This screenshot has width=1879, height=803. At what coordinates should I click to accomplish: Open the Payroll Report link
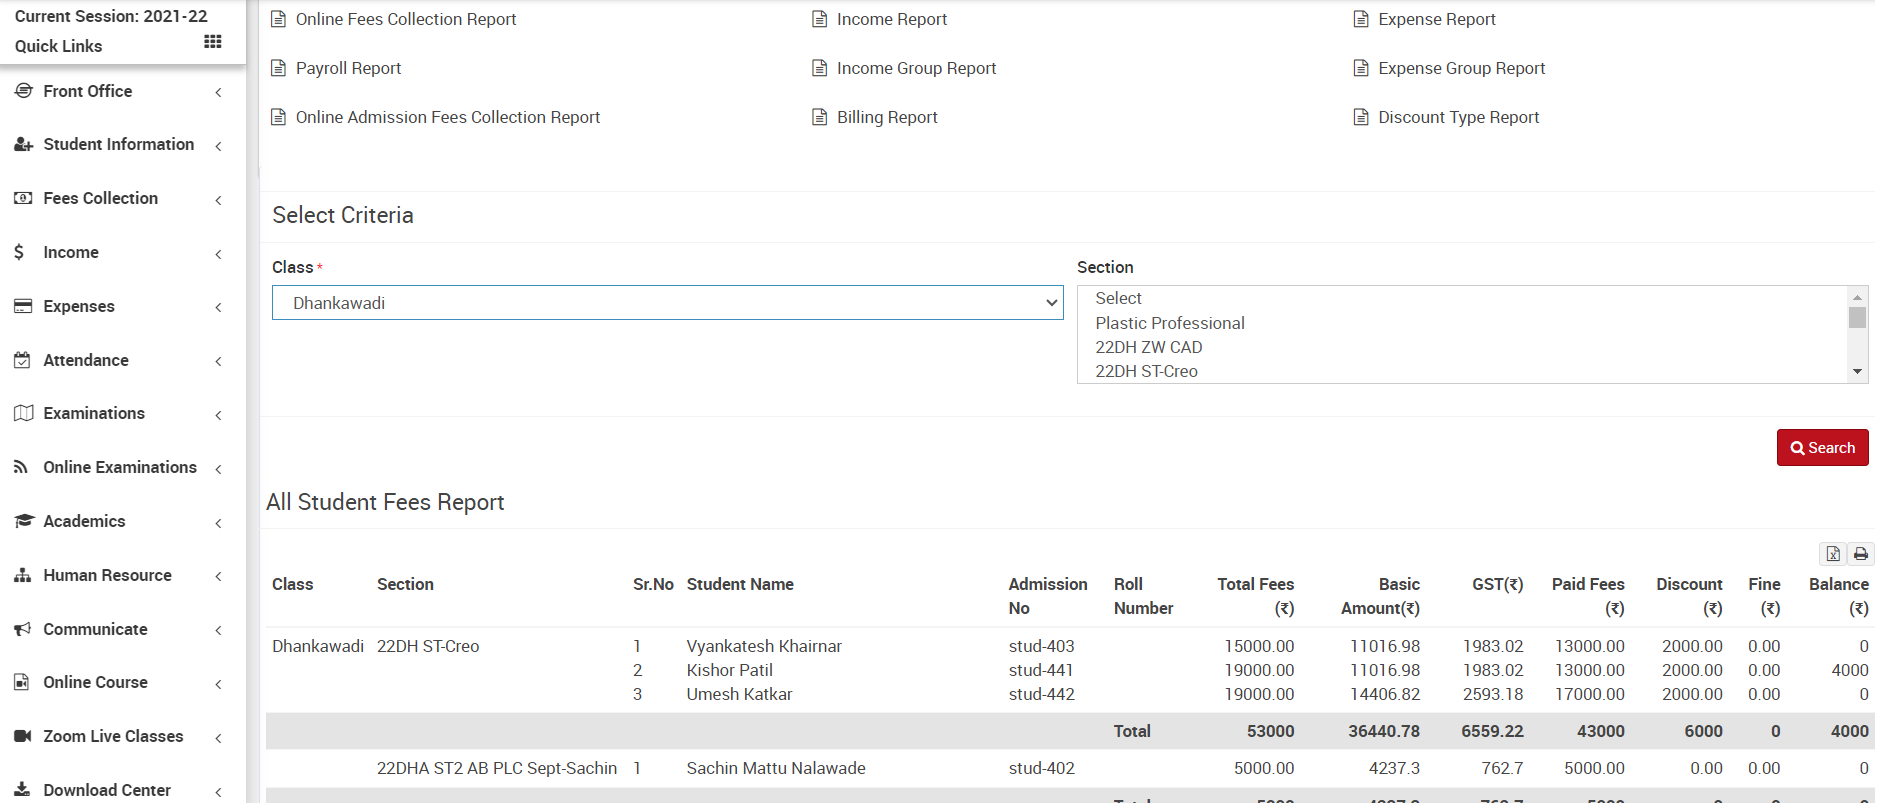(348, 68)
